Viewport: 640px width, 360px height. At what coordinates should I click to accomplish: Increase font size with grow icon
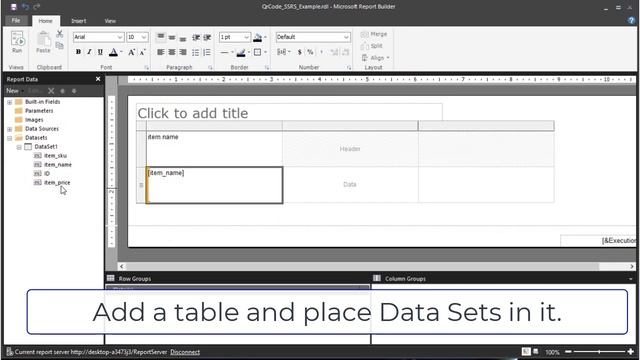[131, 52]
